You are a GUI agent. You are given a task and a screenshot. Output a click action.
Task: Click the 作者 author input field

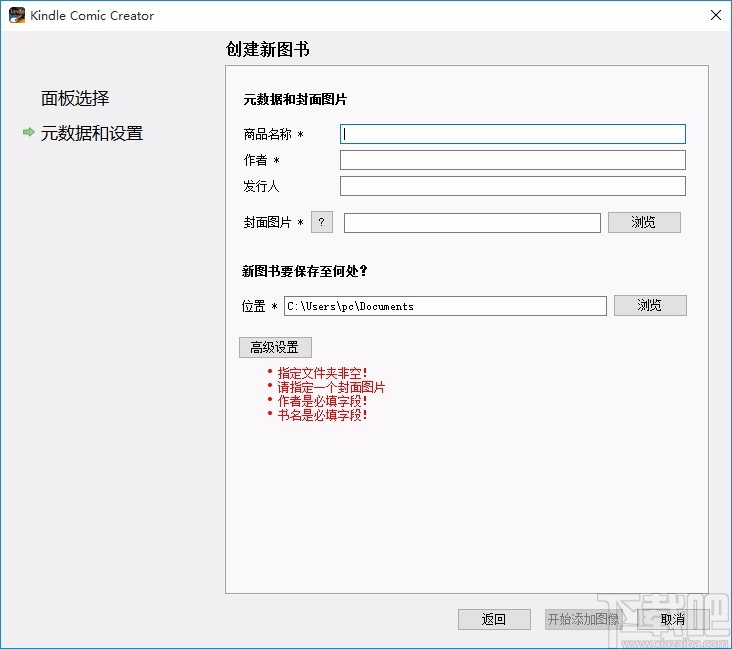(x=513, y=160)
